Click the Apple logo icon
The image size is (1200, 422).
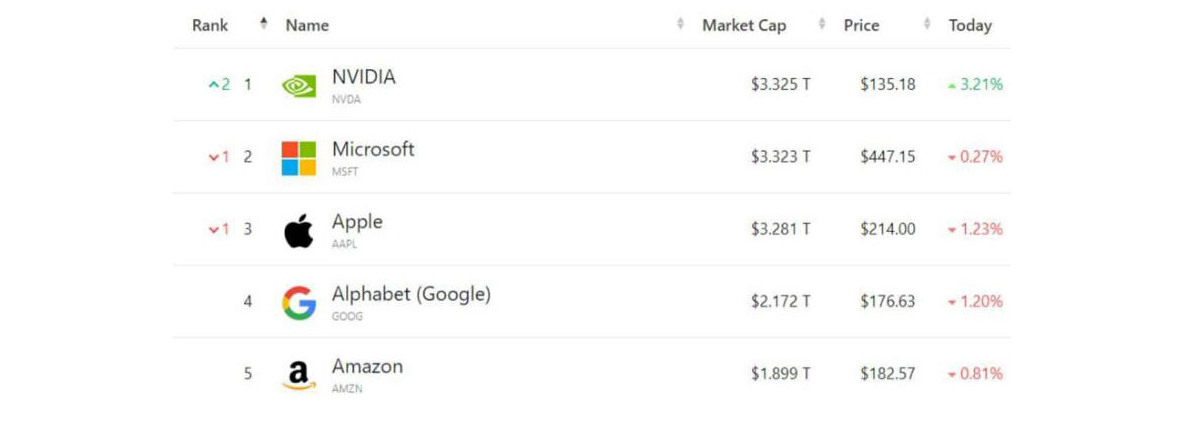tap(298, 230)
